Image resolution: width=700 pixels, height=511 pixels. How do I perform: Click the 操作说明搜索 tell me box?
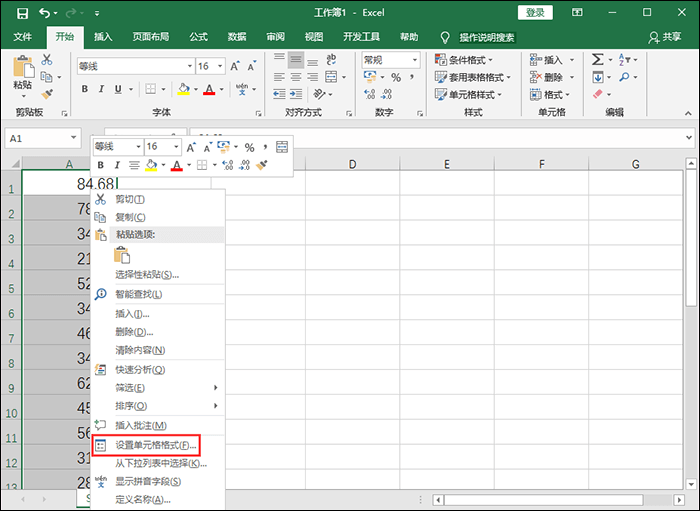487,37
